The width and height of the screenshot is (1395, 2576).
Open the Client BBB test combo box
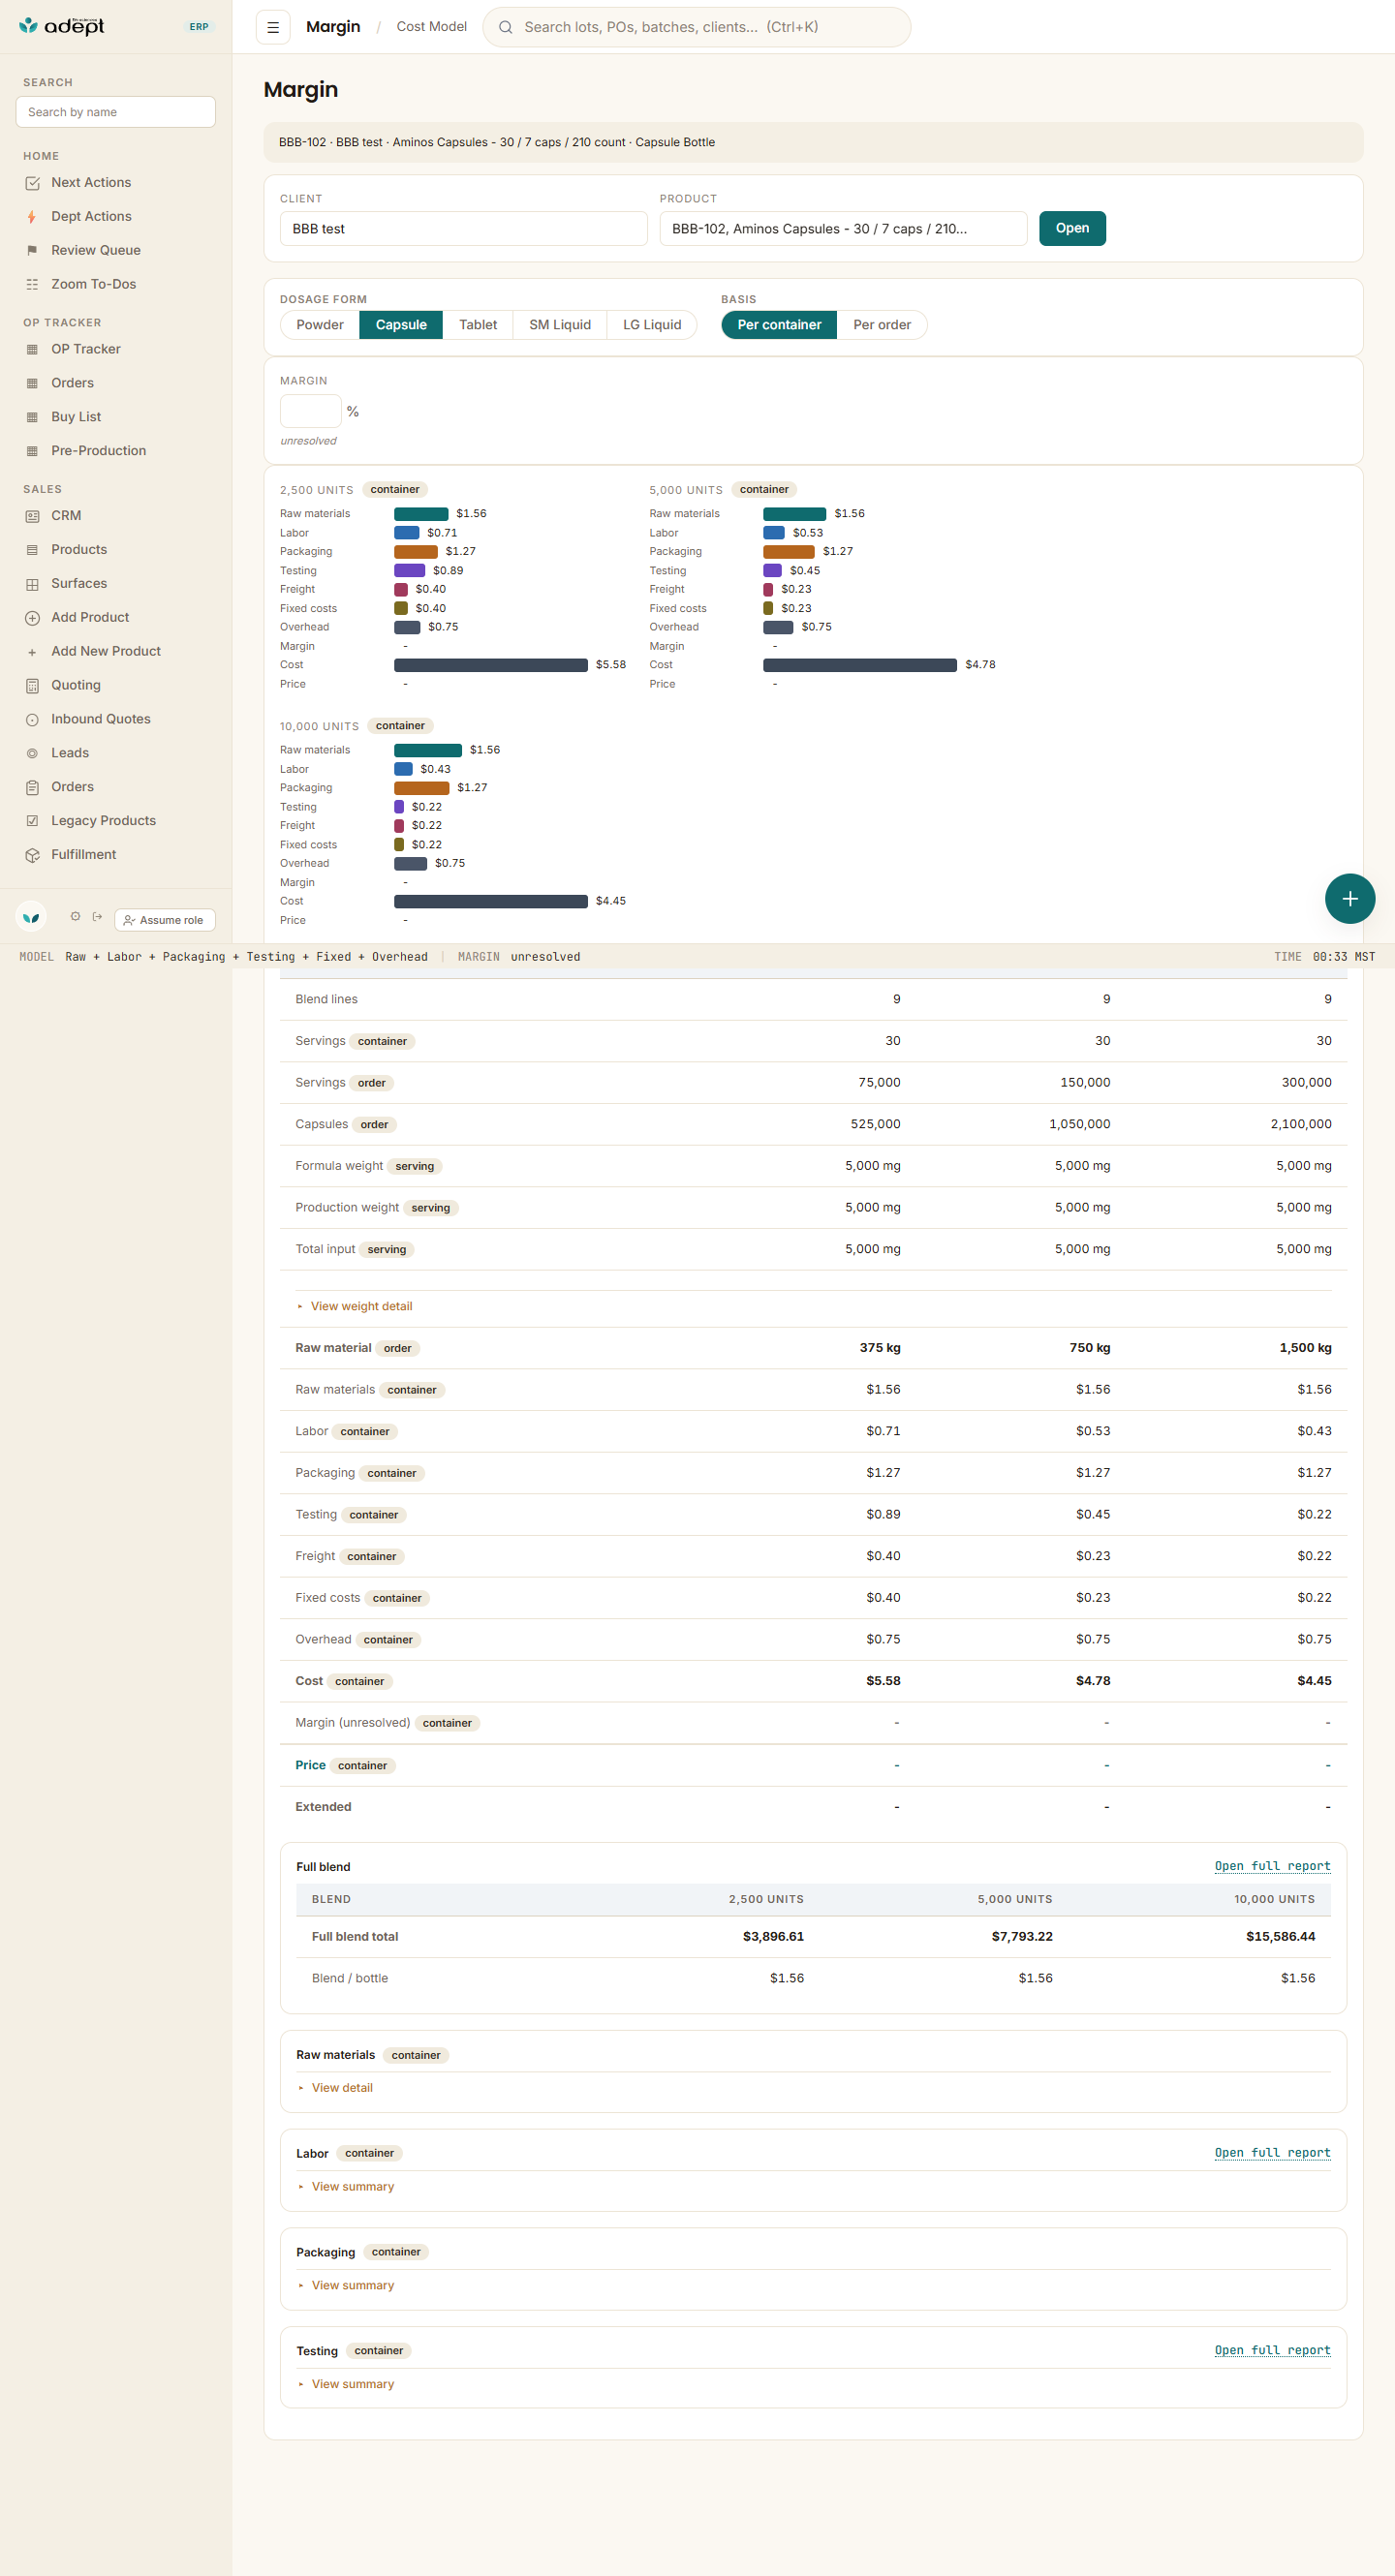[x=464, y=229]
